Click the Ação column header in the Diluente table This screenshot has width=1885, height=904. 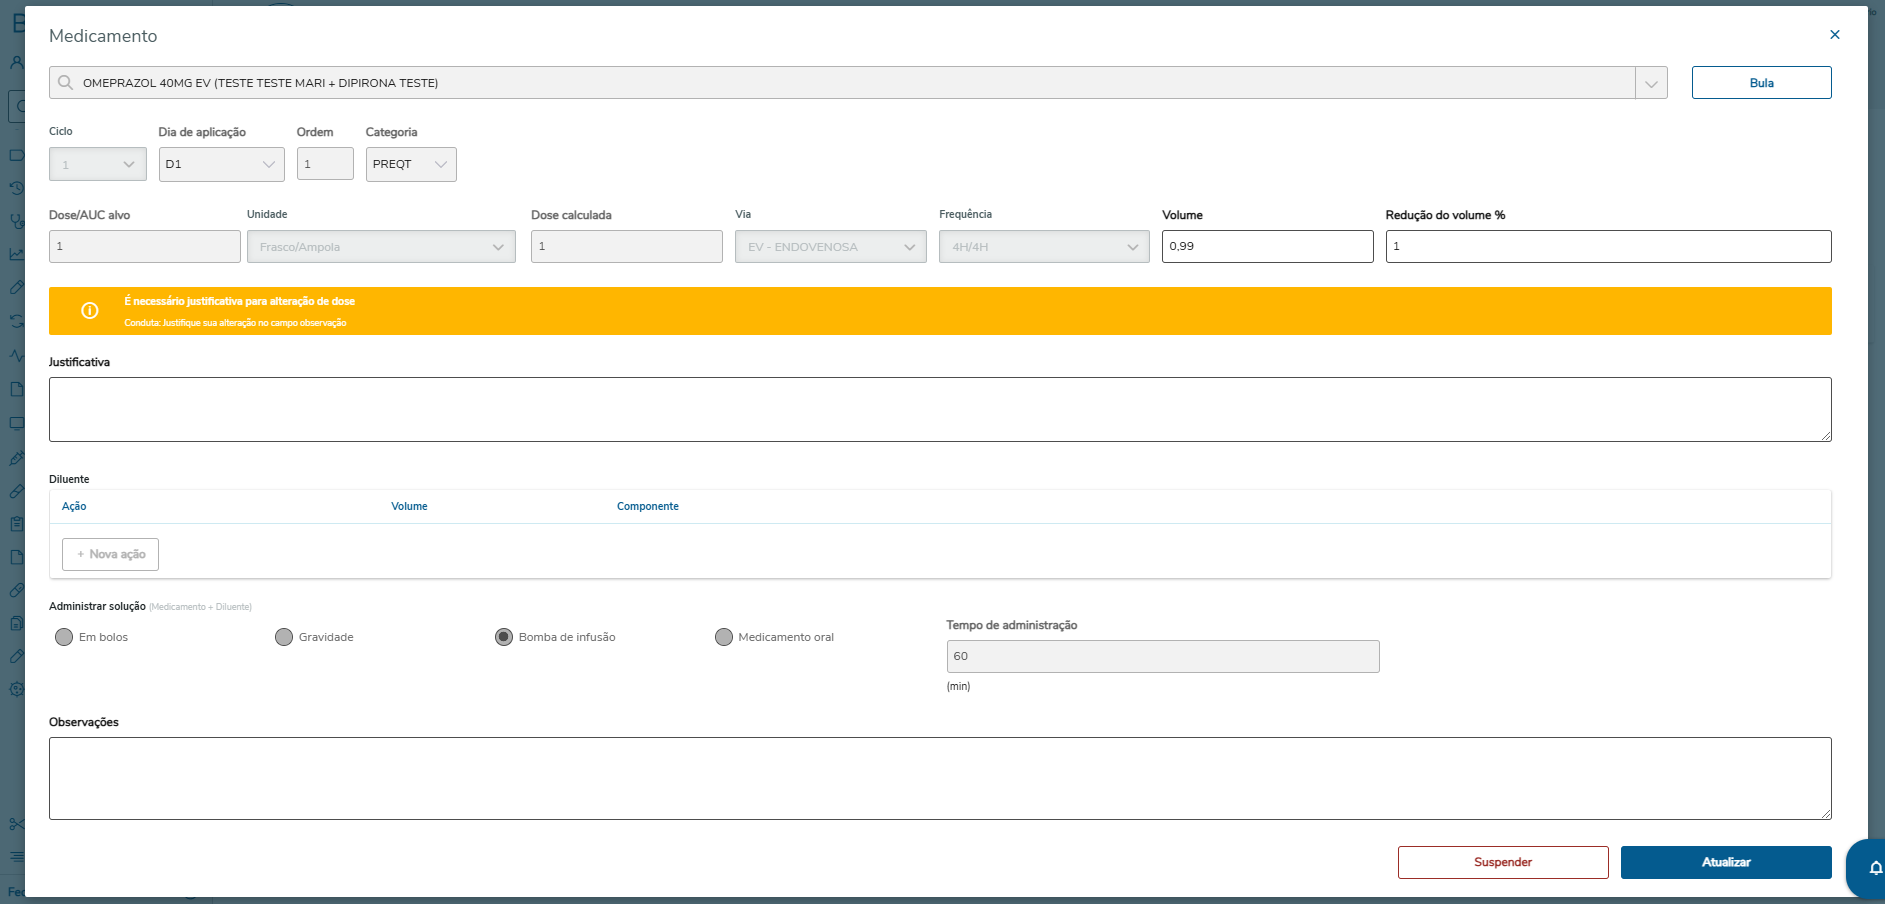[74, 506]
